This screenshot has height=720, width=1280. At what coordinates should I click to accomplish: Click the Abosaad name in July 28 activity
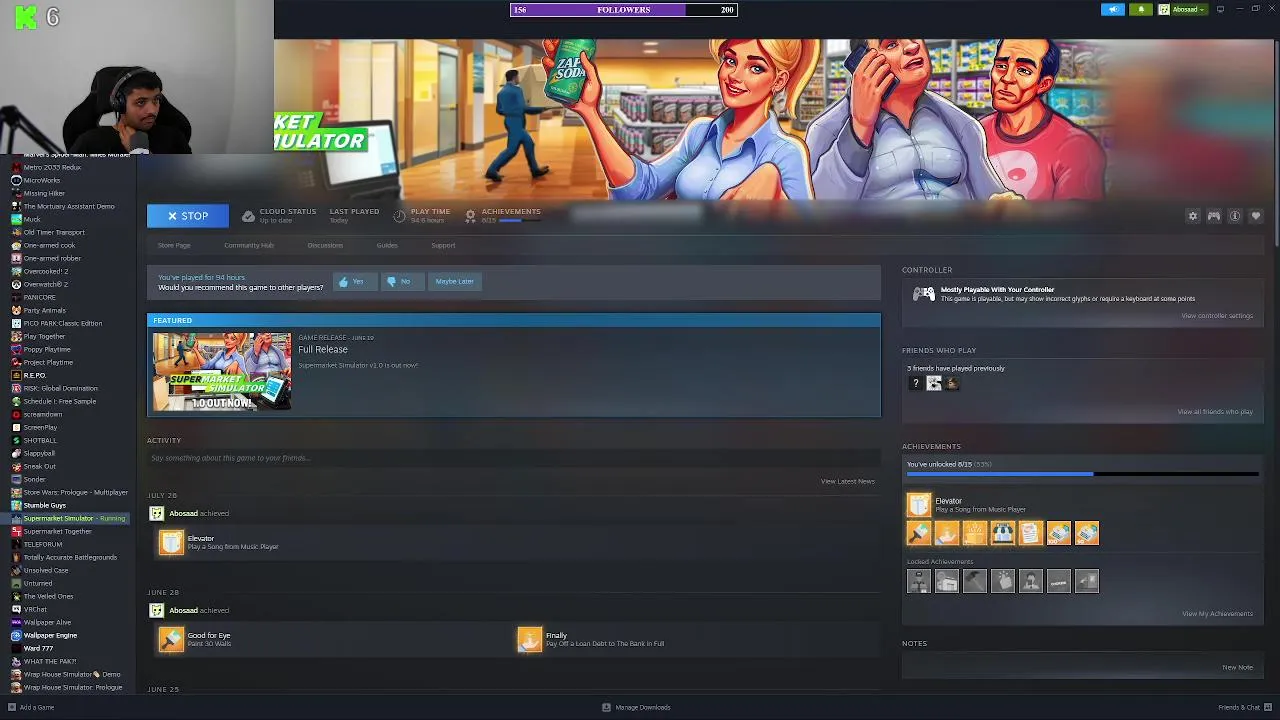(x=183, y=513)
